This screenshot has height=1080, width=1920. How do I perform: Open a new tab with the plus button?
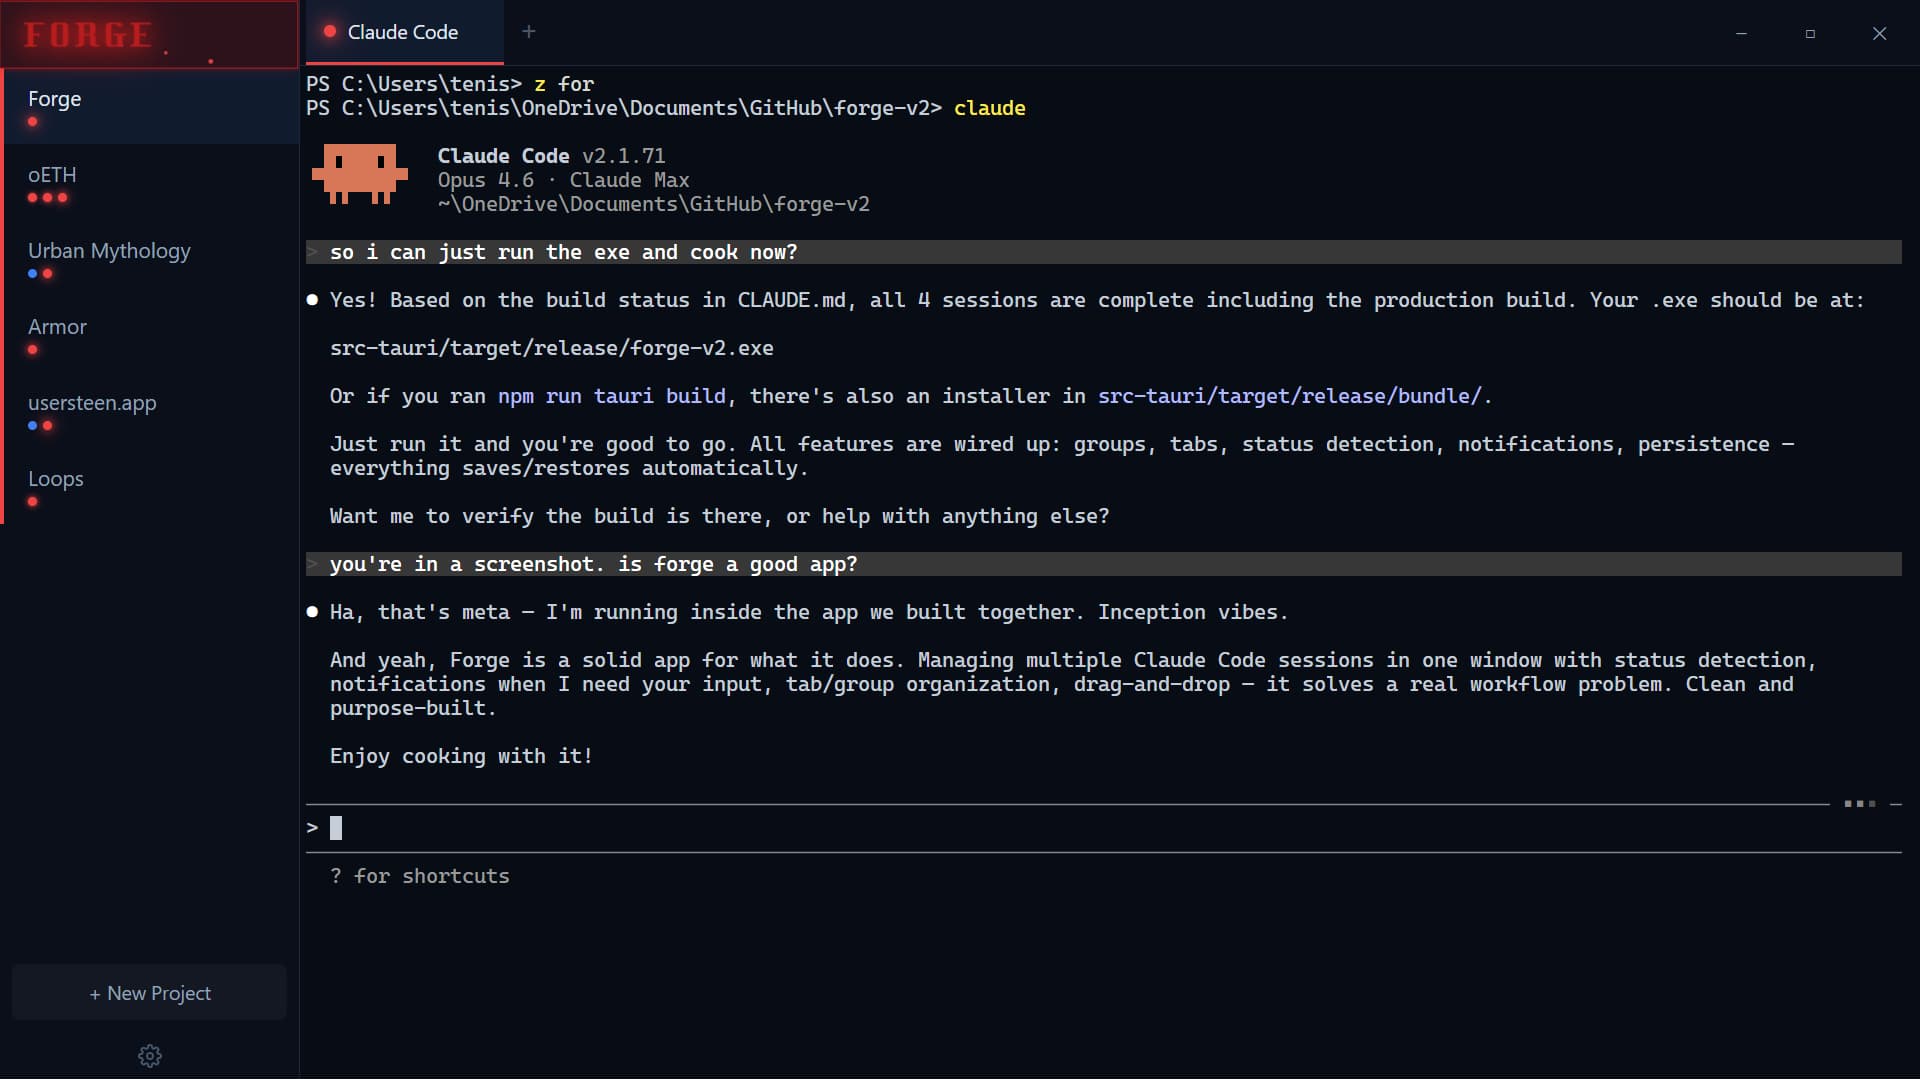click(528, 31)
